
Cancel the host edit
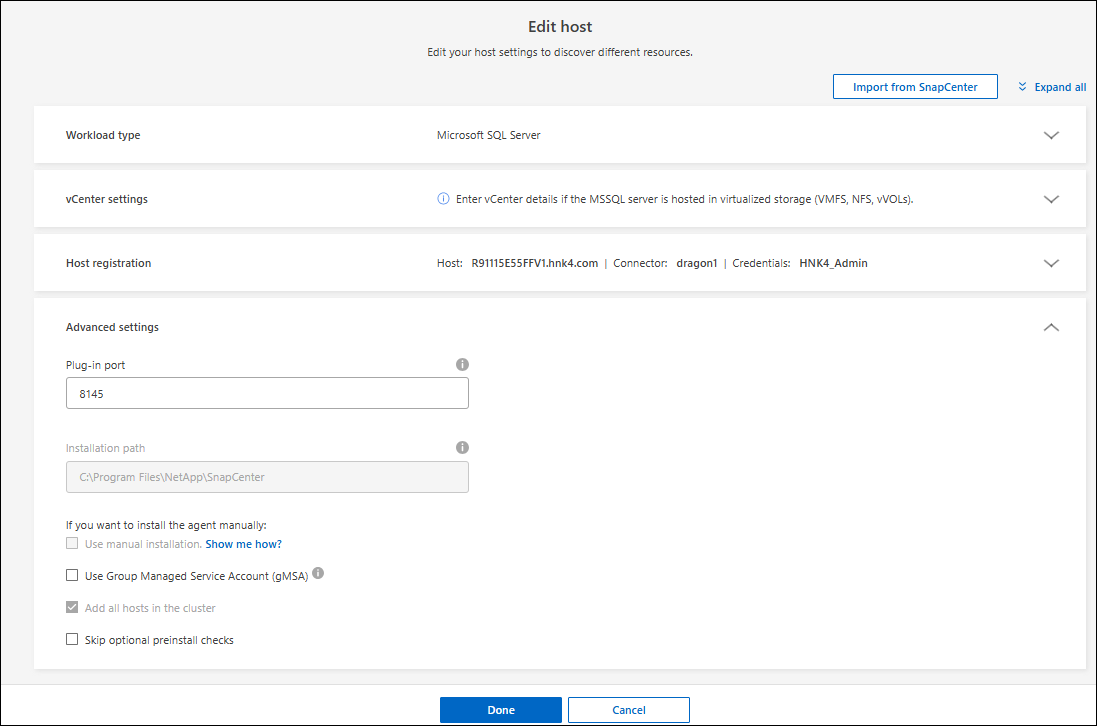[628, 710]
